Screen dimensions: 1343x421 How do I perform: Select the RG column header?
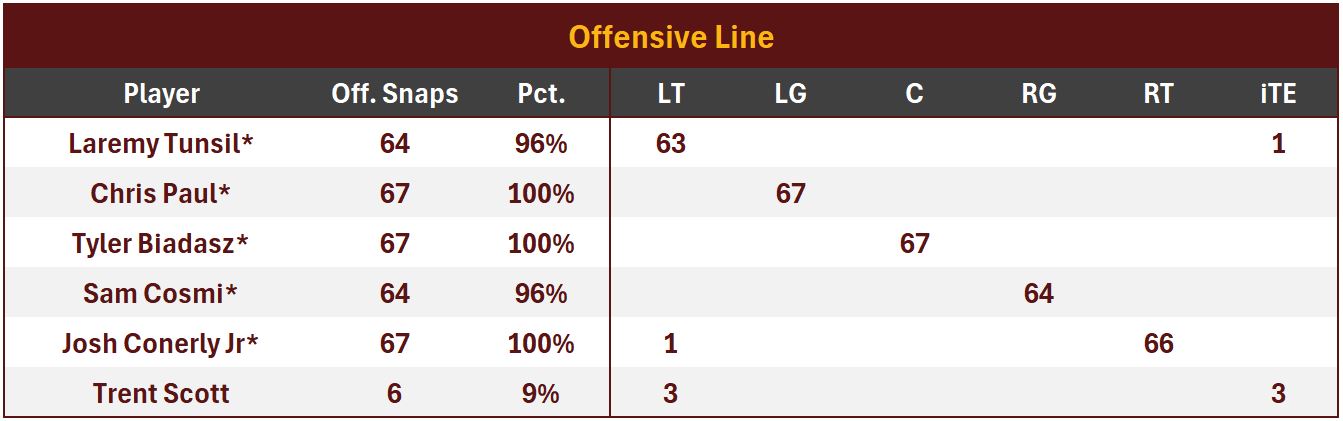coord(1038,94)
